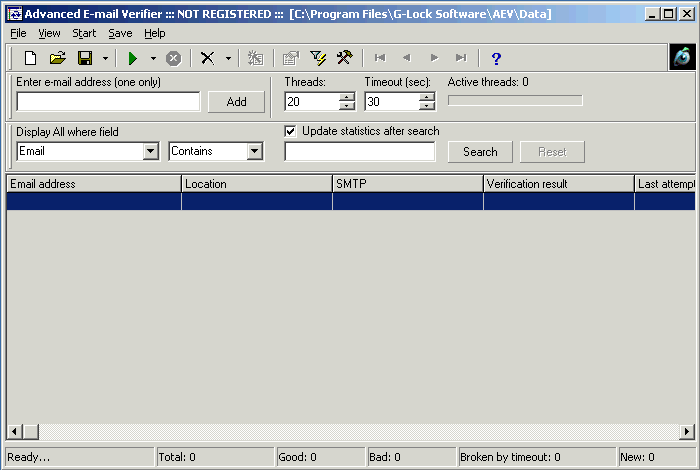Close the Advanced E-mail Verifier window
Screen dimensions: 700x470
coord(687,14)
